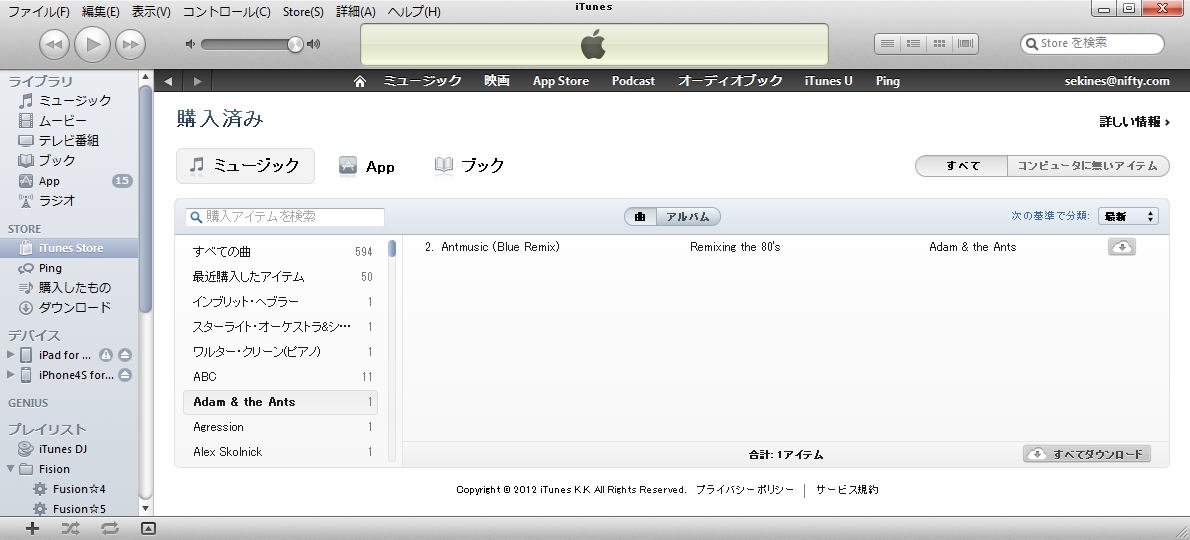Viewport: 1190px width, 540px height.
Task: Click the Store search field
Action: (1092, 43)
